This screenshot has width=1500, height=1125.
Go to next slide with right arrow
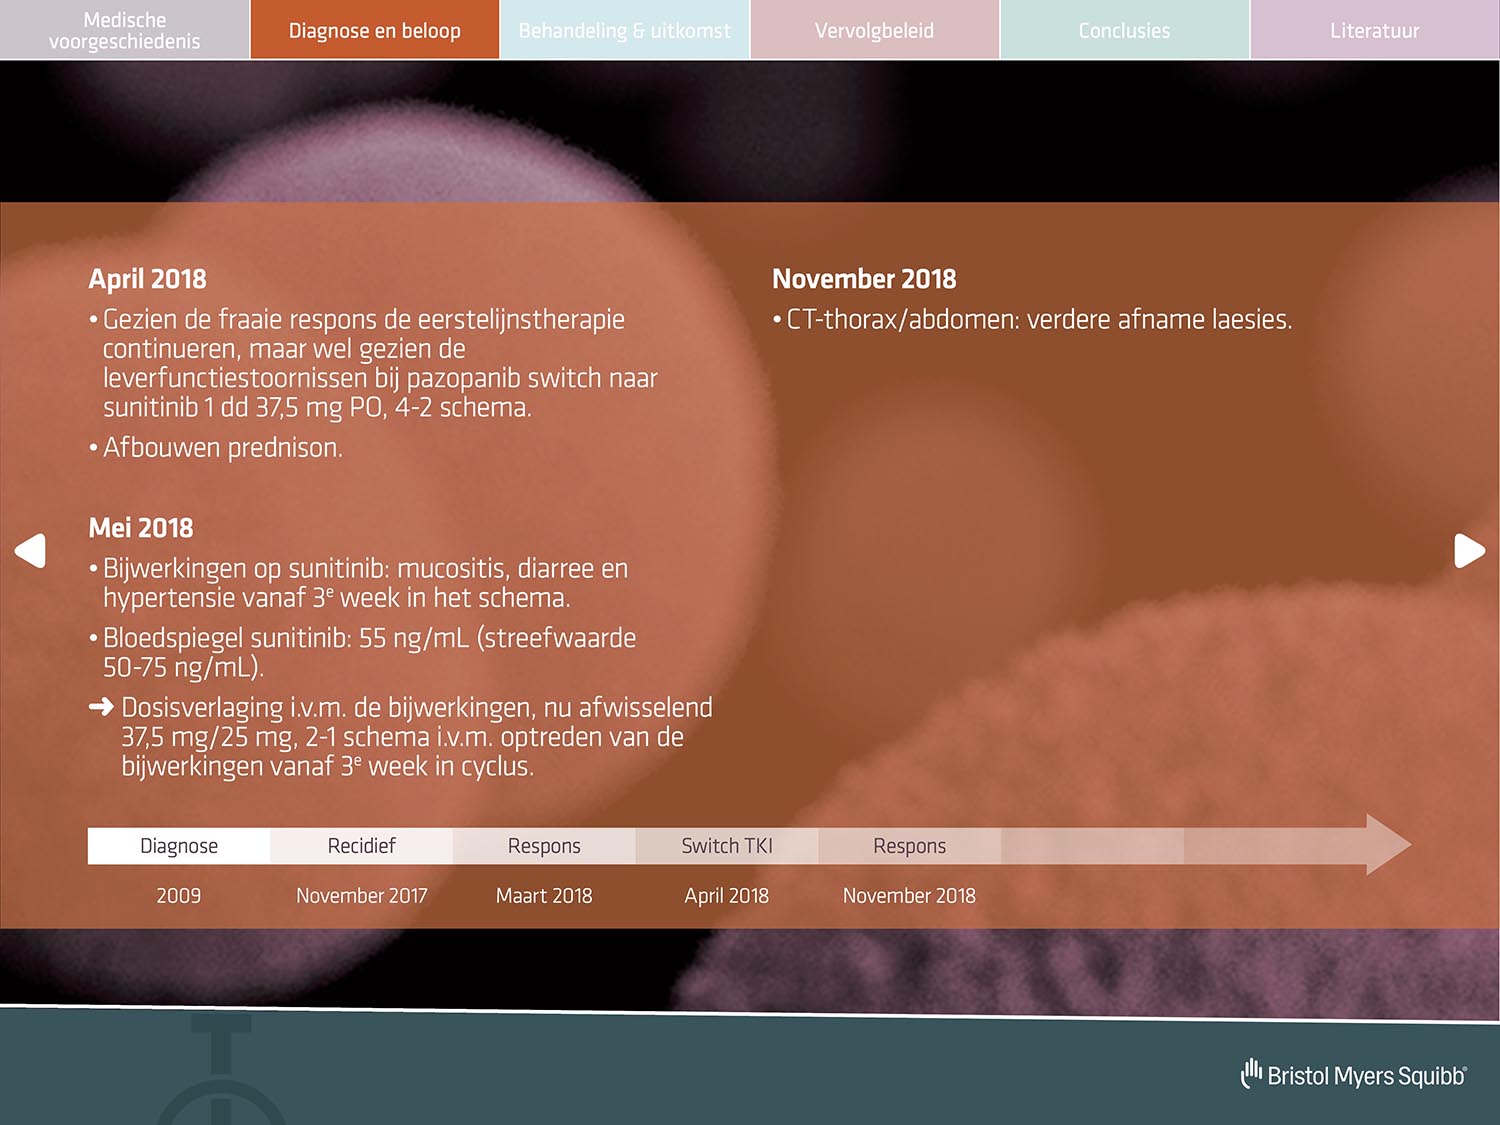pos(1469,551)
